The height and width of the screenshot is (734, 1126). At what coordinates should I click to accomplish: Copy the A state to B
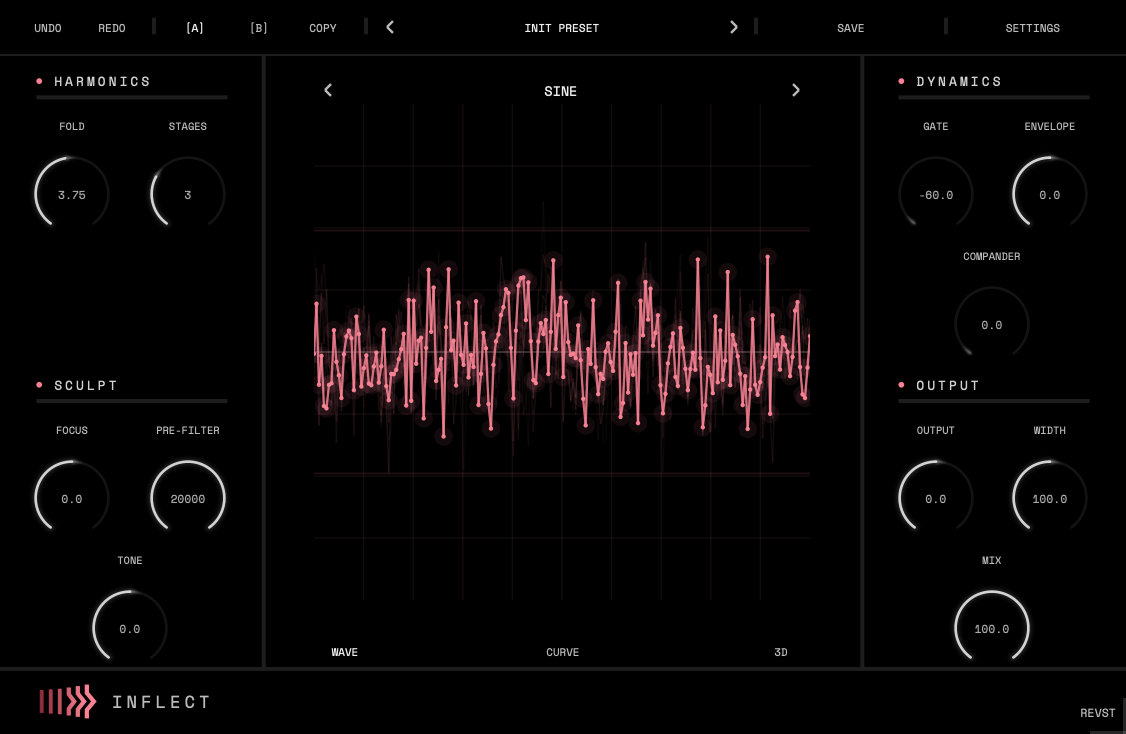(x=322, y=28)
